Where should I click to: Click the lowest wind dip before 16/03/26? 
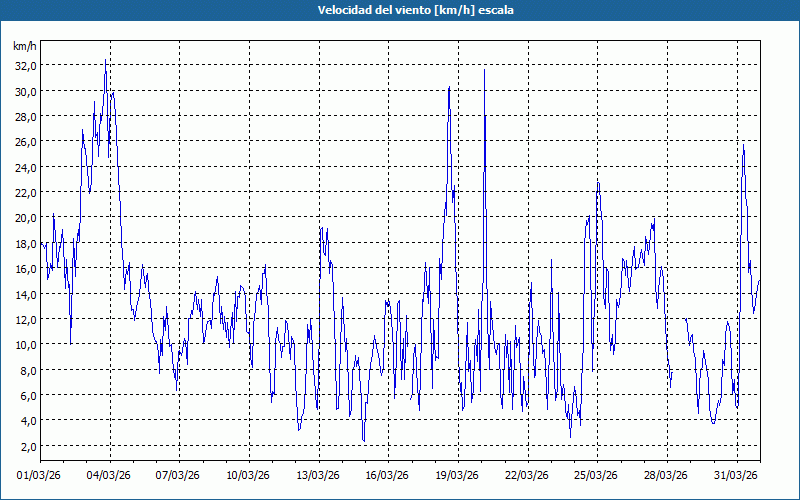click(x=364, y=439)
